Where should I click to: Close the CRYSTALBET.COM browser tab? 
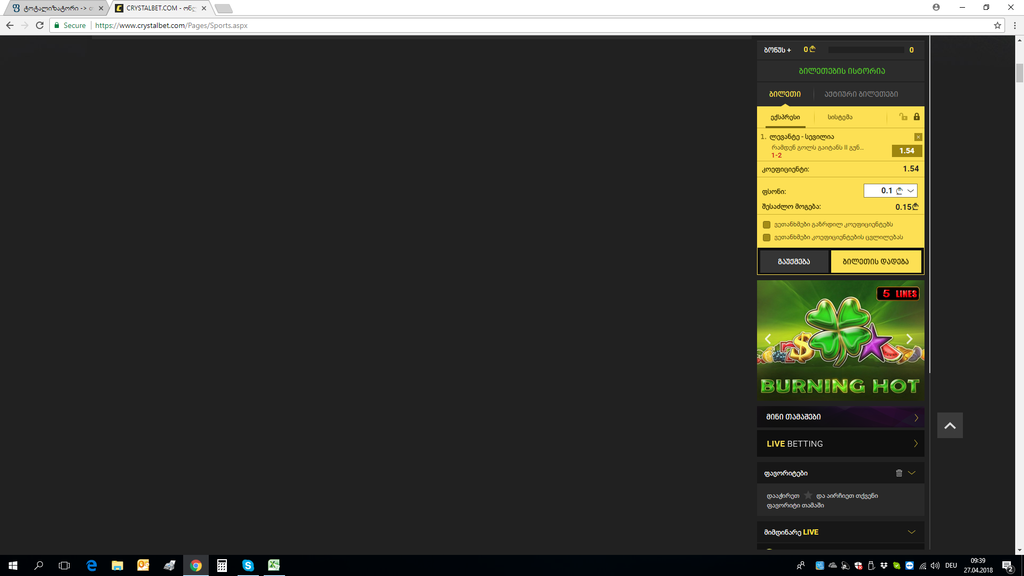click(x=204, y=8)
